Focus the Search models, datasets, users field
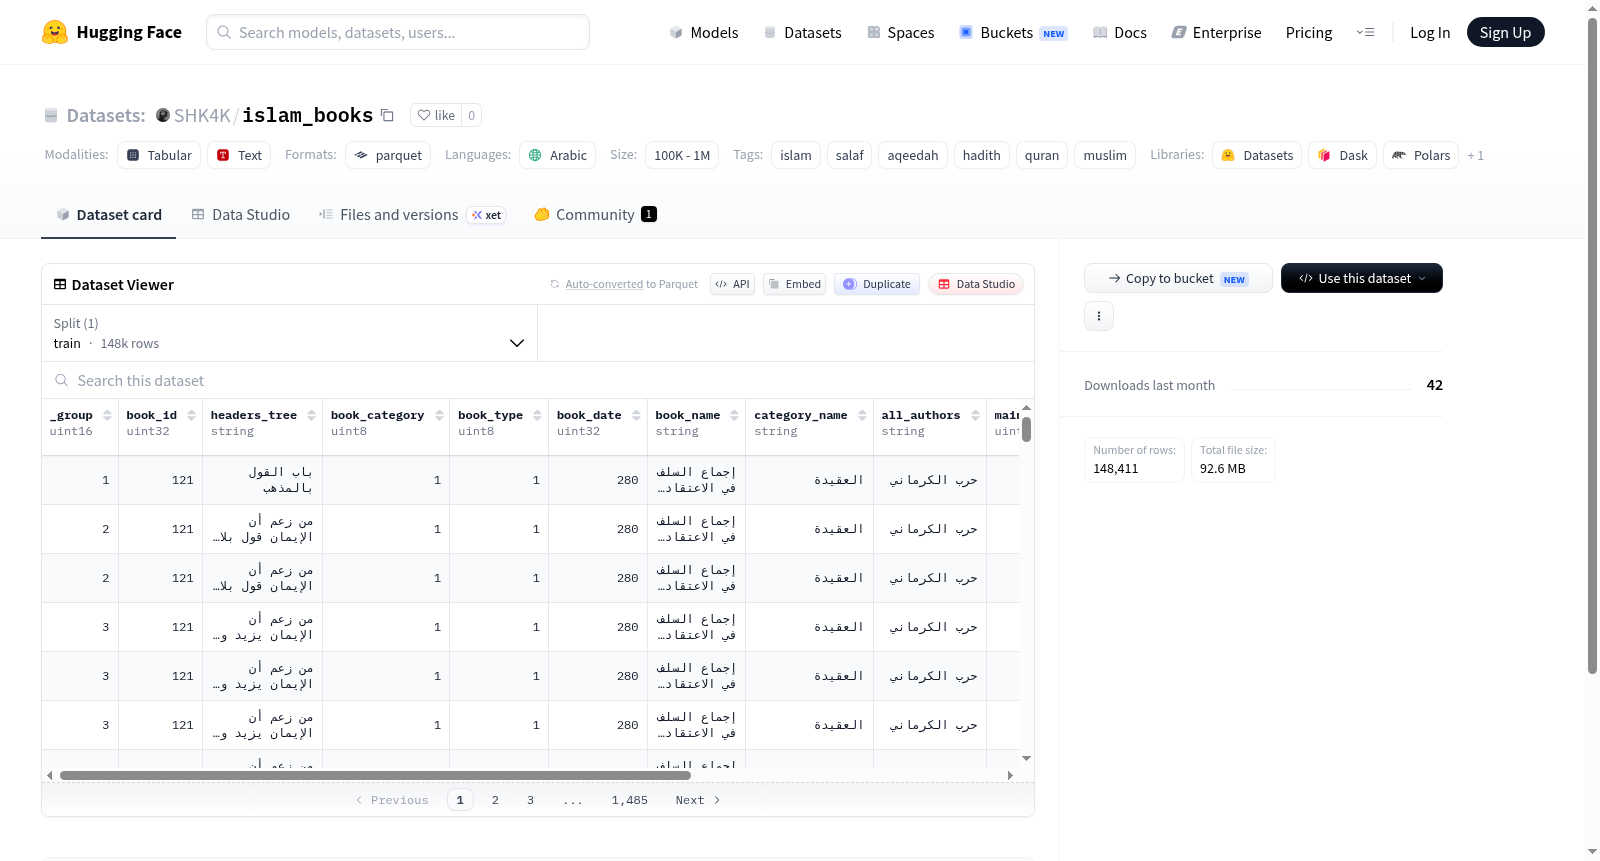This screenshot has width=1600, height=861. tap(398, 32)
